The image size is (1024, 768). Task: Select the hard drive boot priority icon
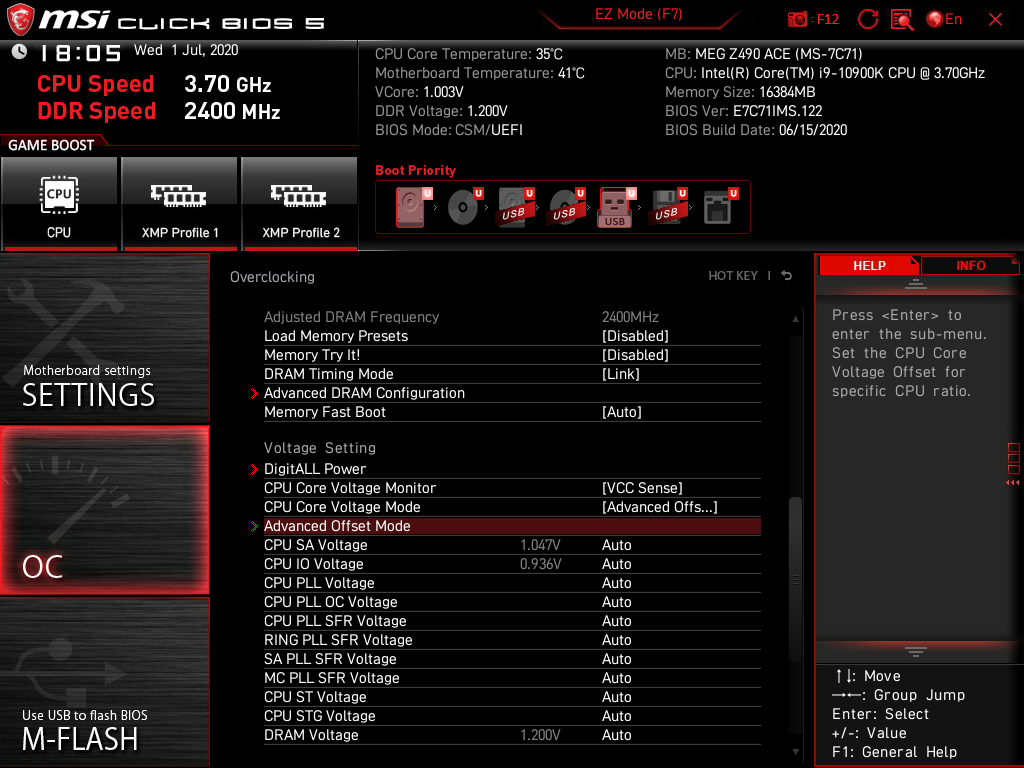410,207
